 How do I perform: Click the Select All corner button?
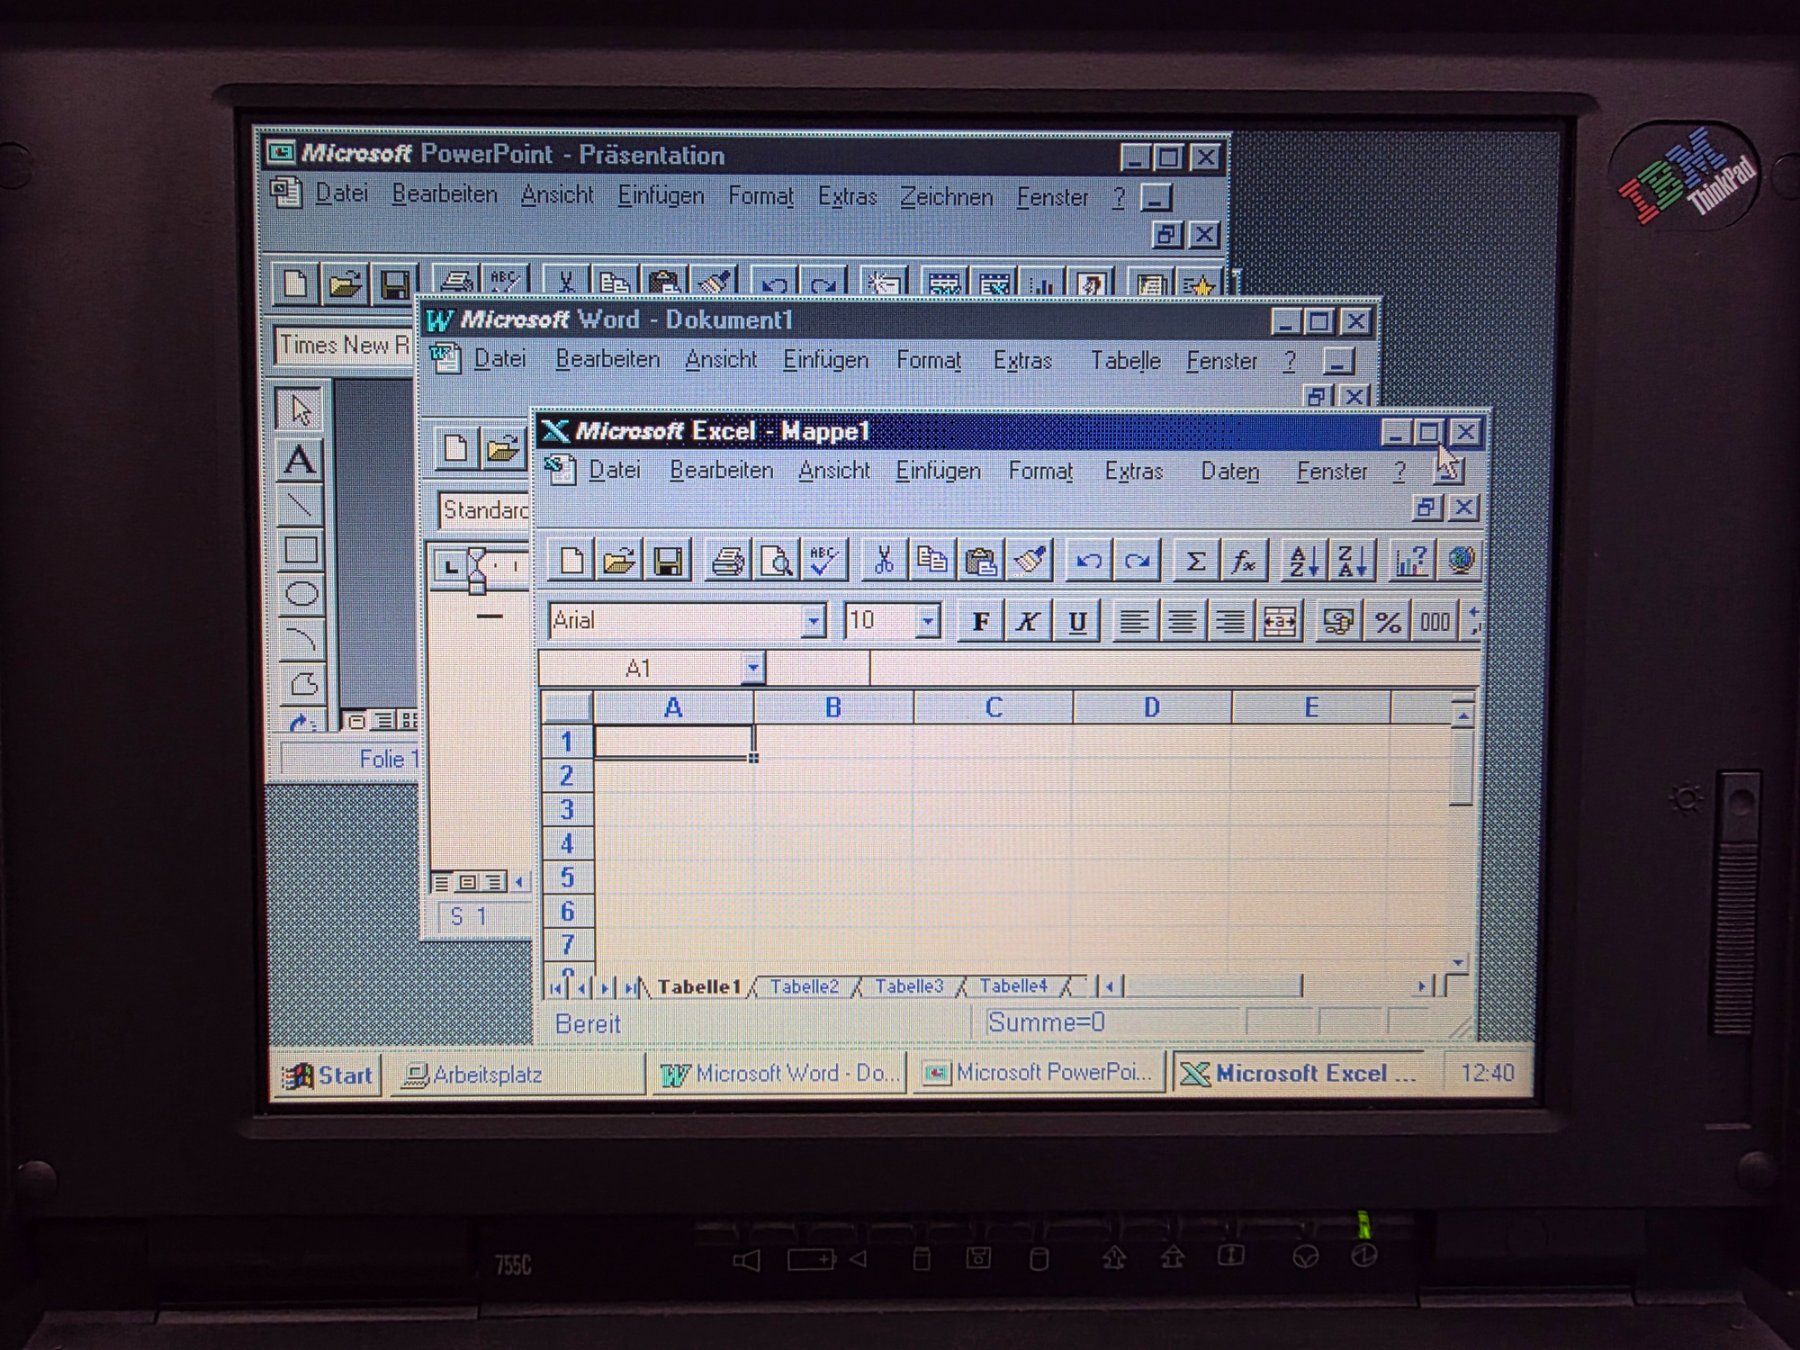568,708
